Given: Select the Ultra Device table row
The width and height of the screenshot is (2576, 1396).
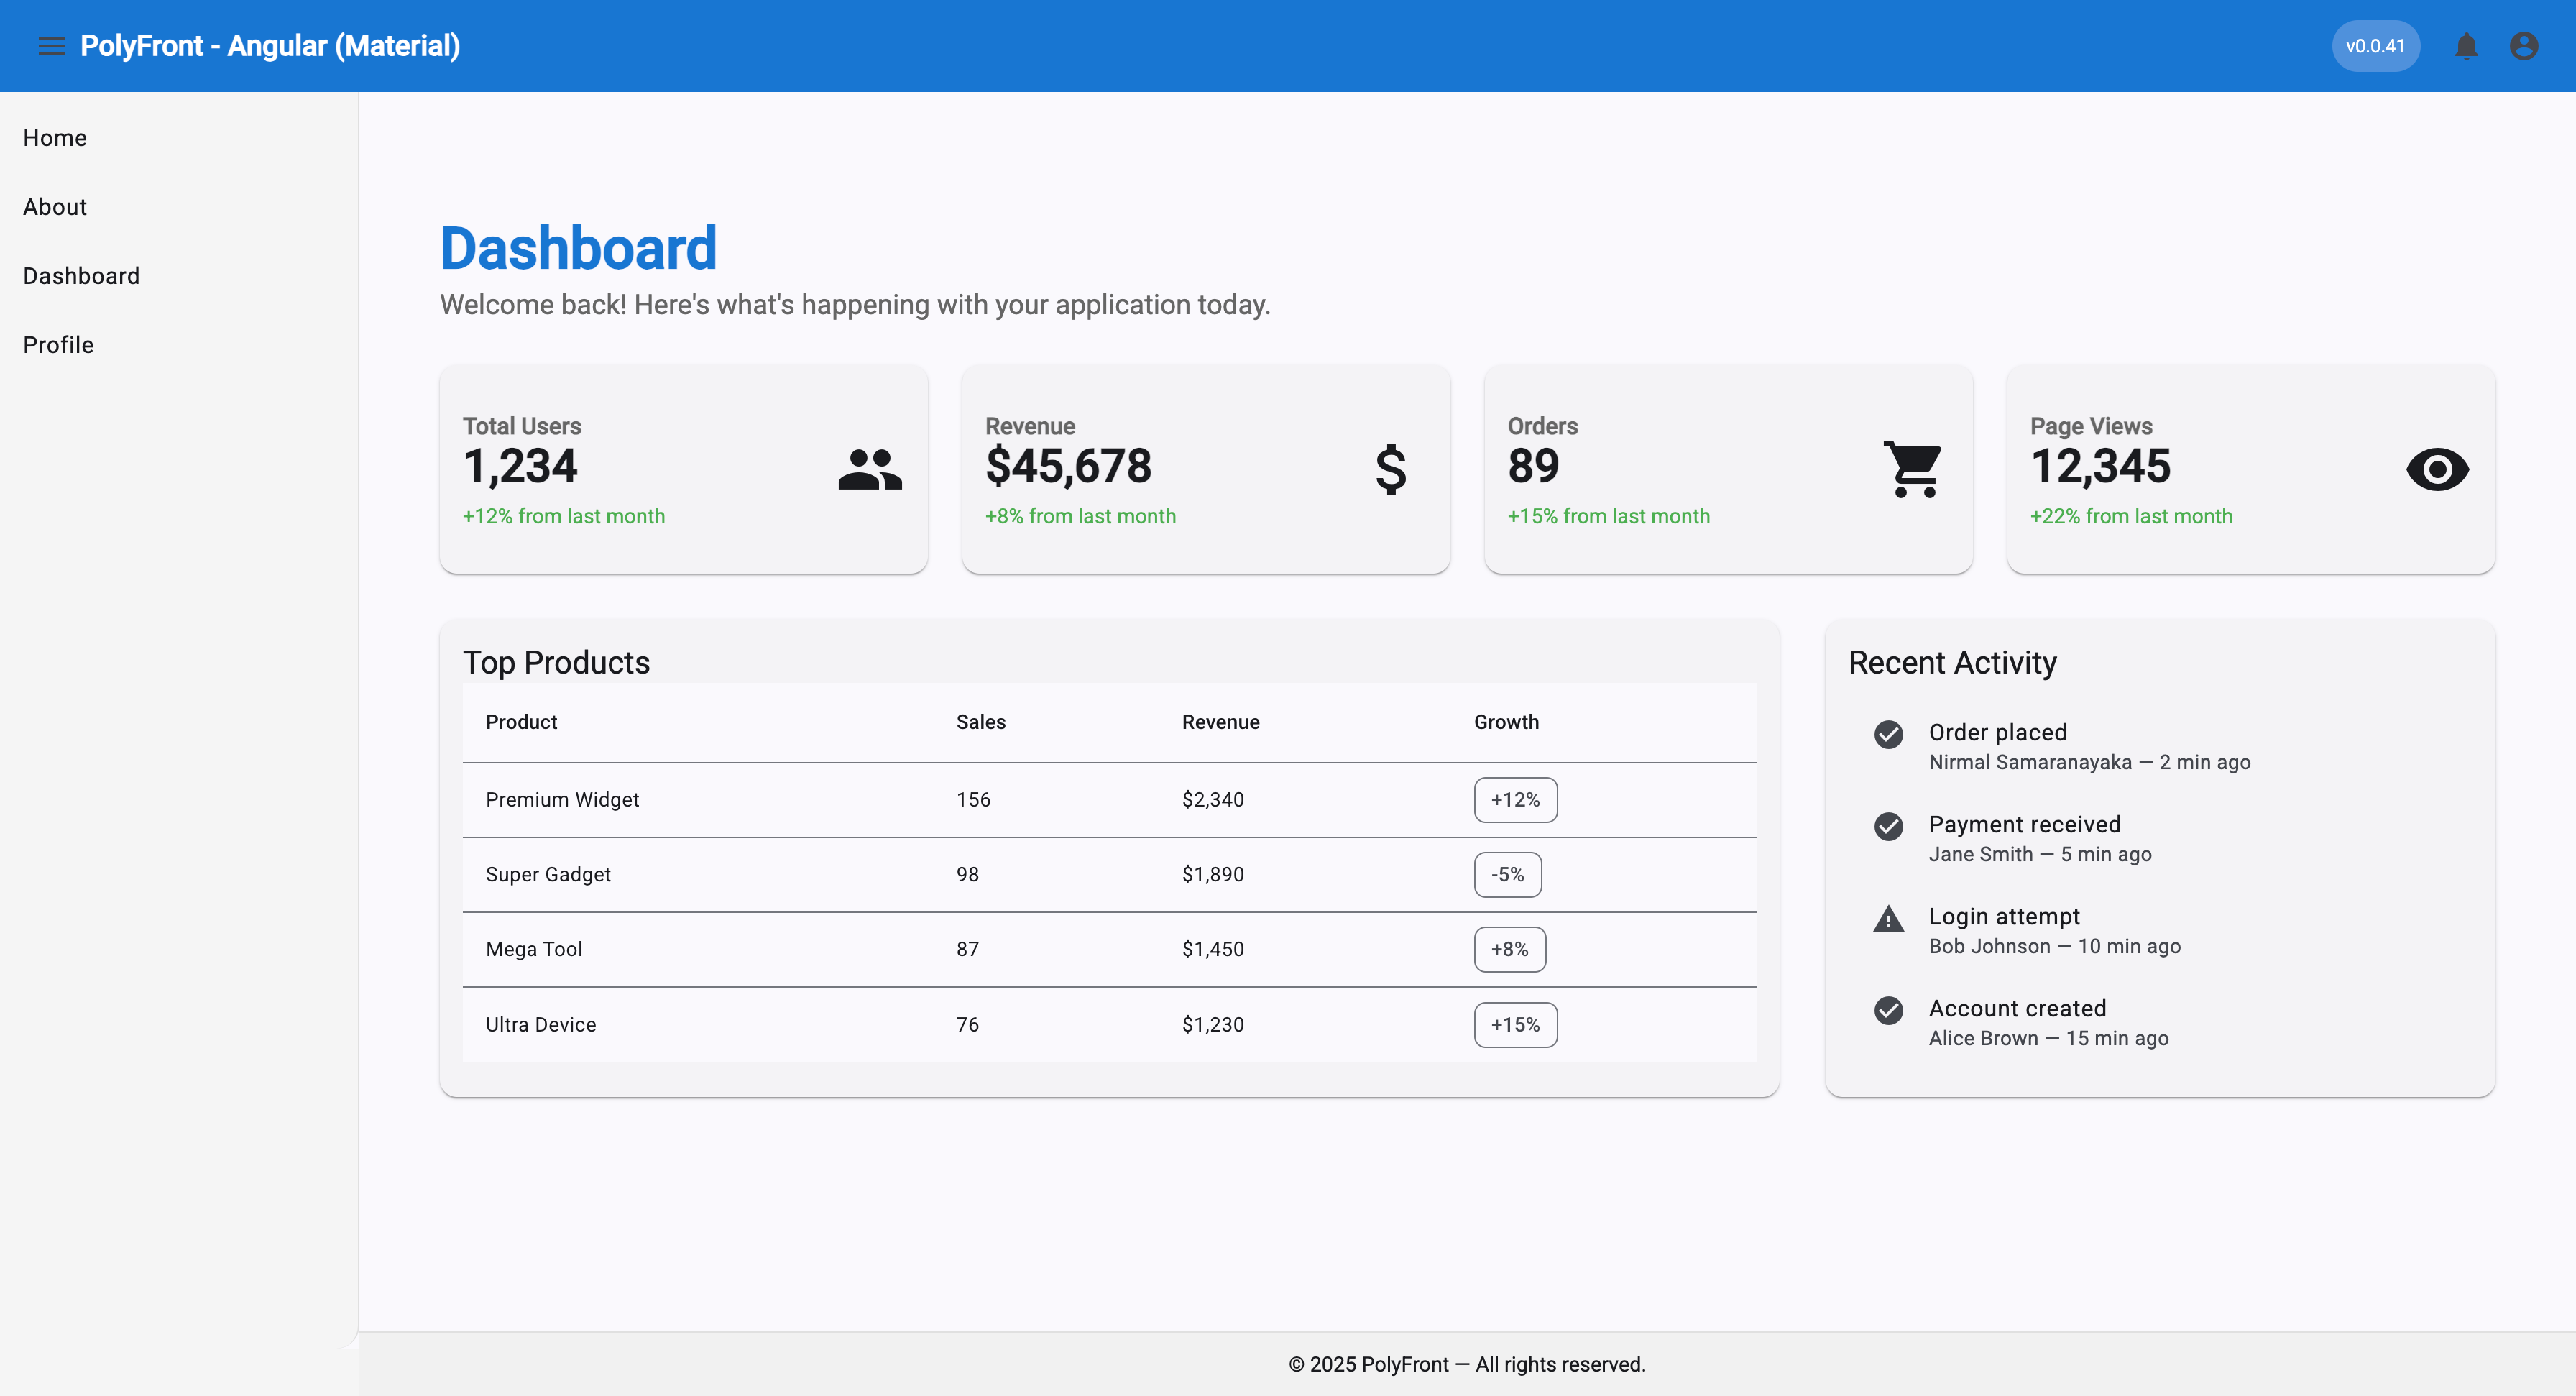Looking at the screenshot, I should coord(1108,1025).
